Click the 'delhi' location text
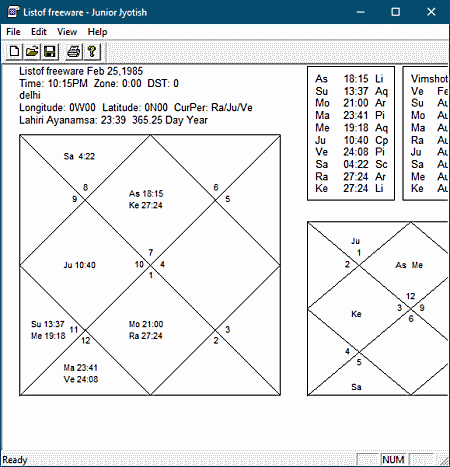Viewport: 450px width, 467px height. [30, 95]
